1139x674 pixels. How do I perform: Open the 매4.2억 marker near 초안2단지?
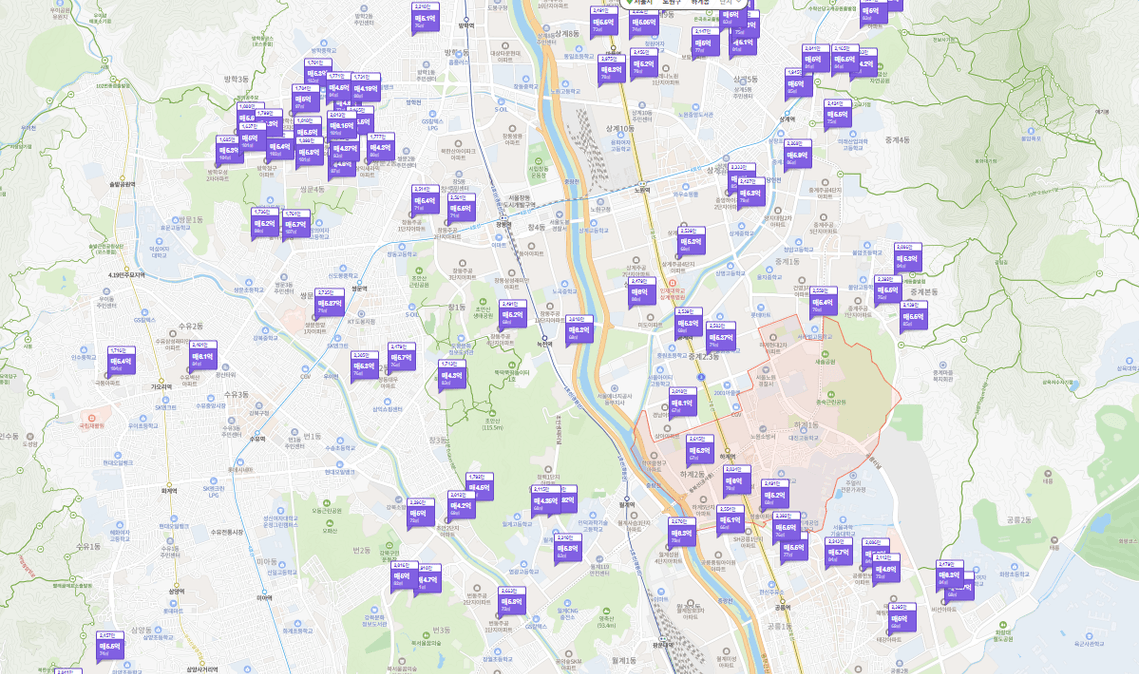tap(461, 506)
